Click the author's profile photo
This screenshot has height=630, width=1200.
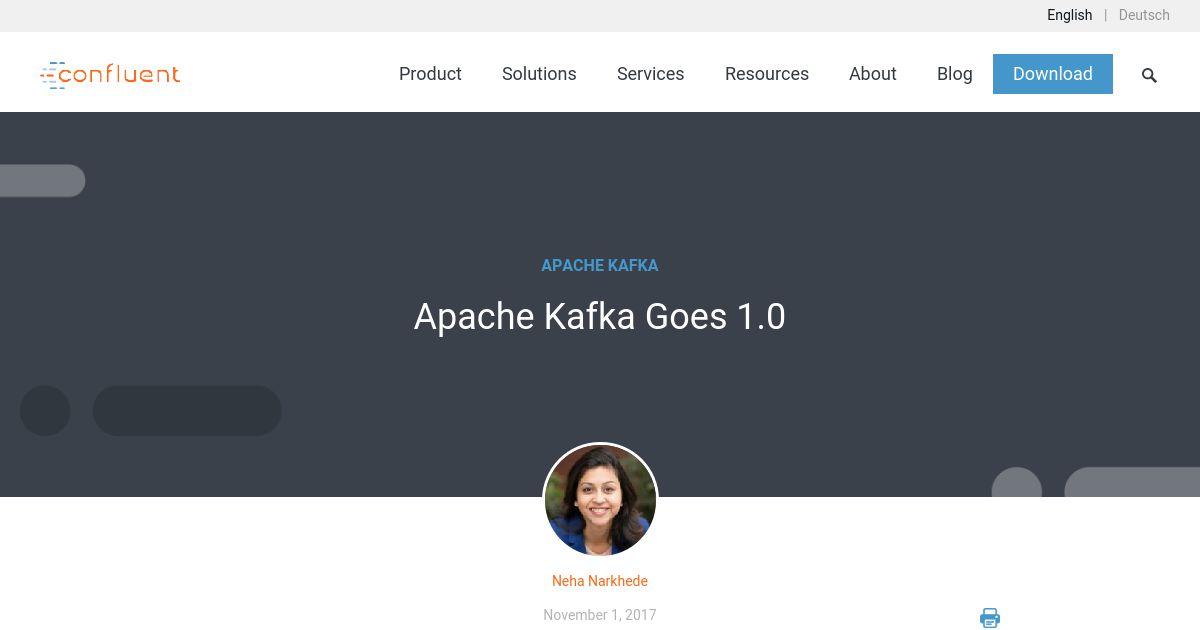pos(600,500)
